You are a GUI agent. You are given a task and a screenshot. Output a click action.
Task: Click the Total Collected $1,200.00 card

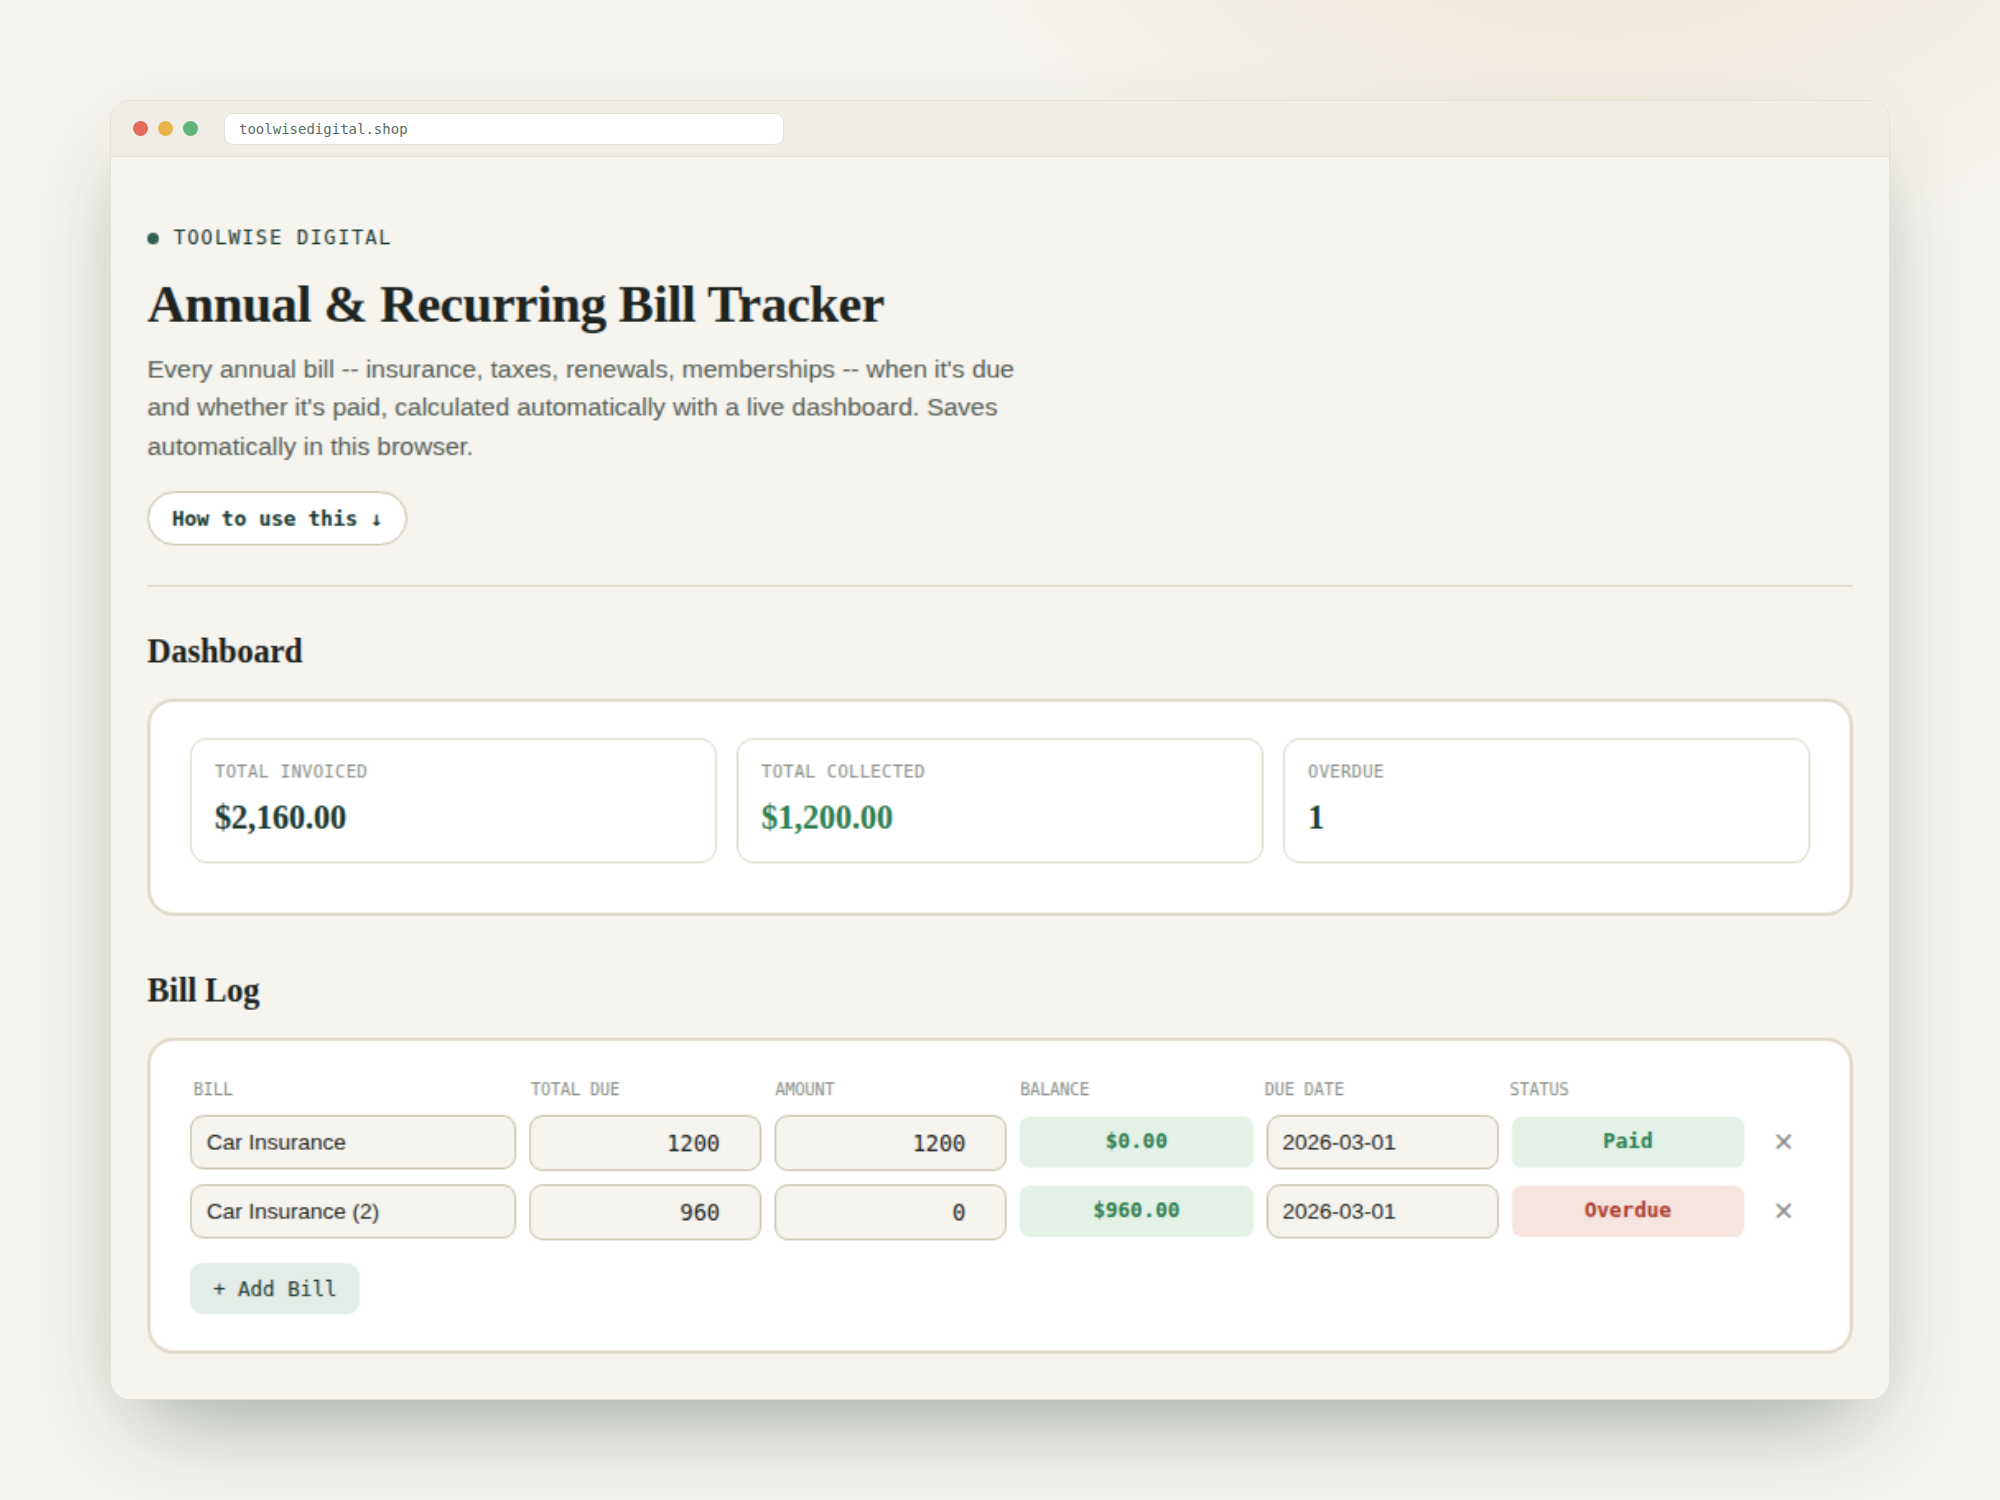tap(1000, 800)
